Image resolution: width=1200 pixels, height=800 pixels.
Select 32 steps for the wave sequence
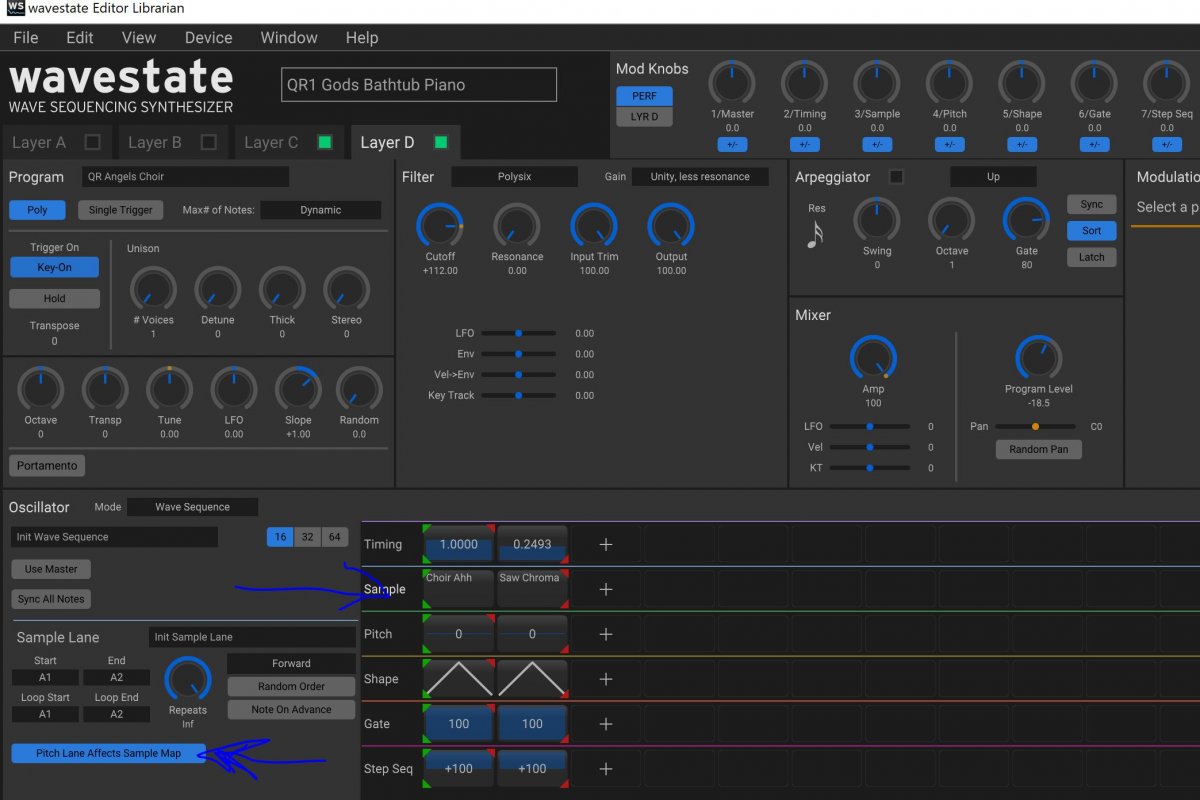pyautogui.click(x=308, y=537)
